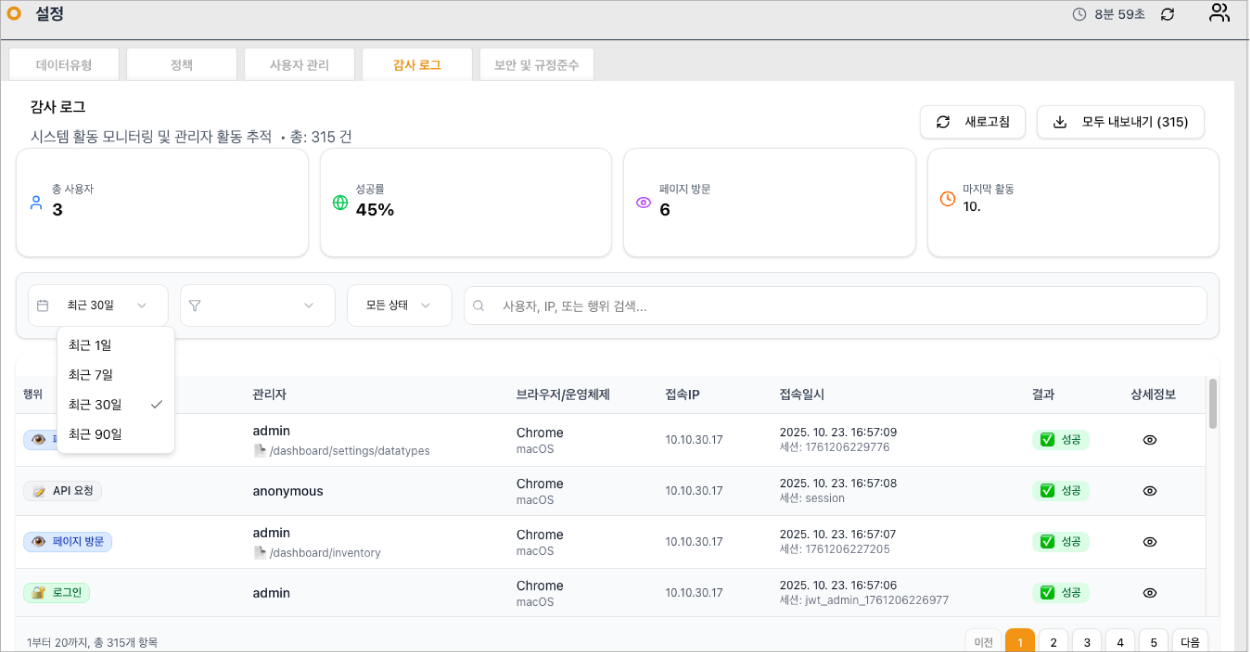The height and width of the screenshot is (652, 1250).
Task: Open the 모든 상태 status dropdown
Action: [x=399, y=305]
